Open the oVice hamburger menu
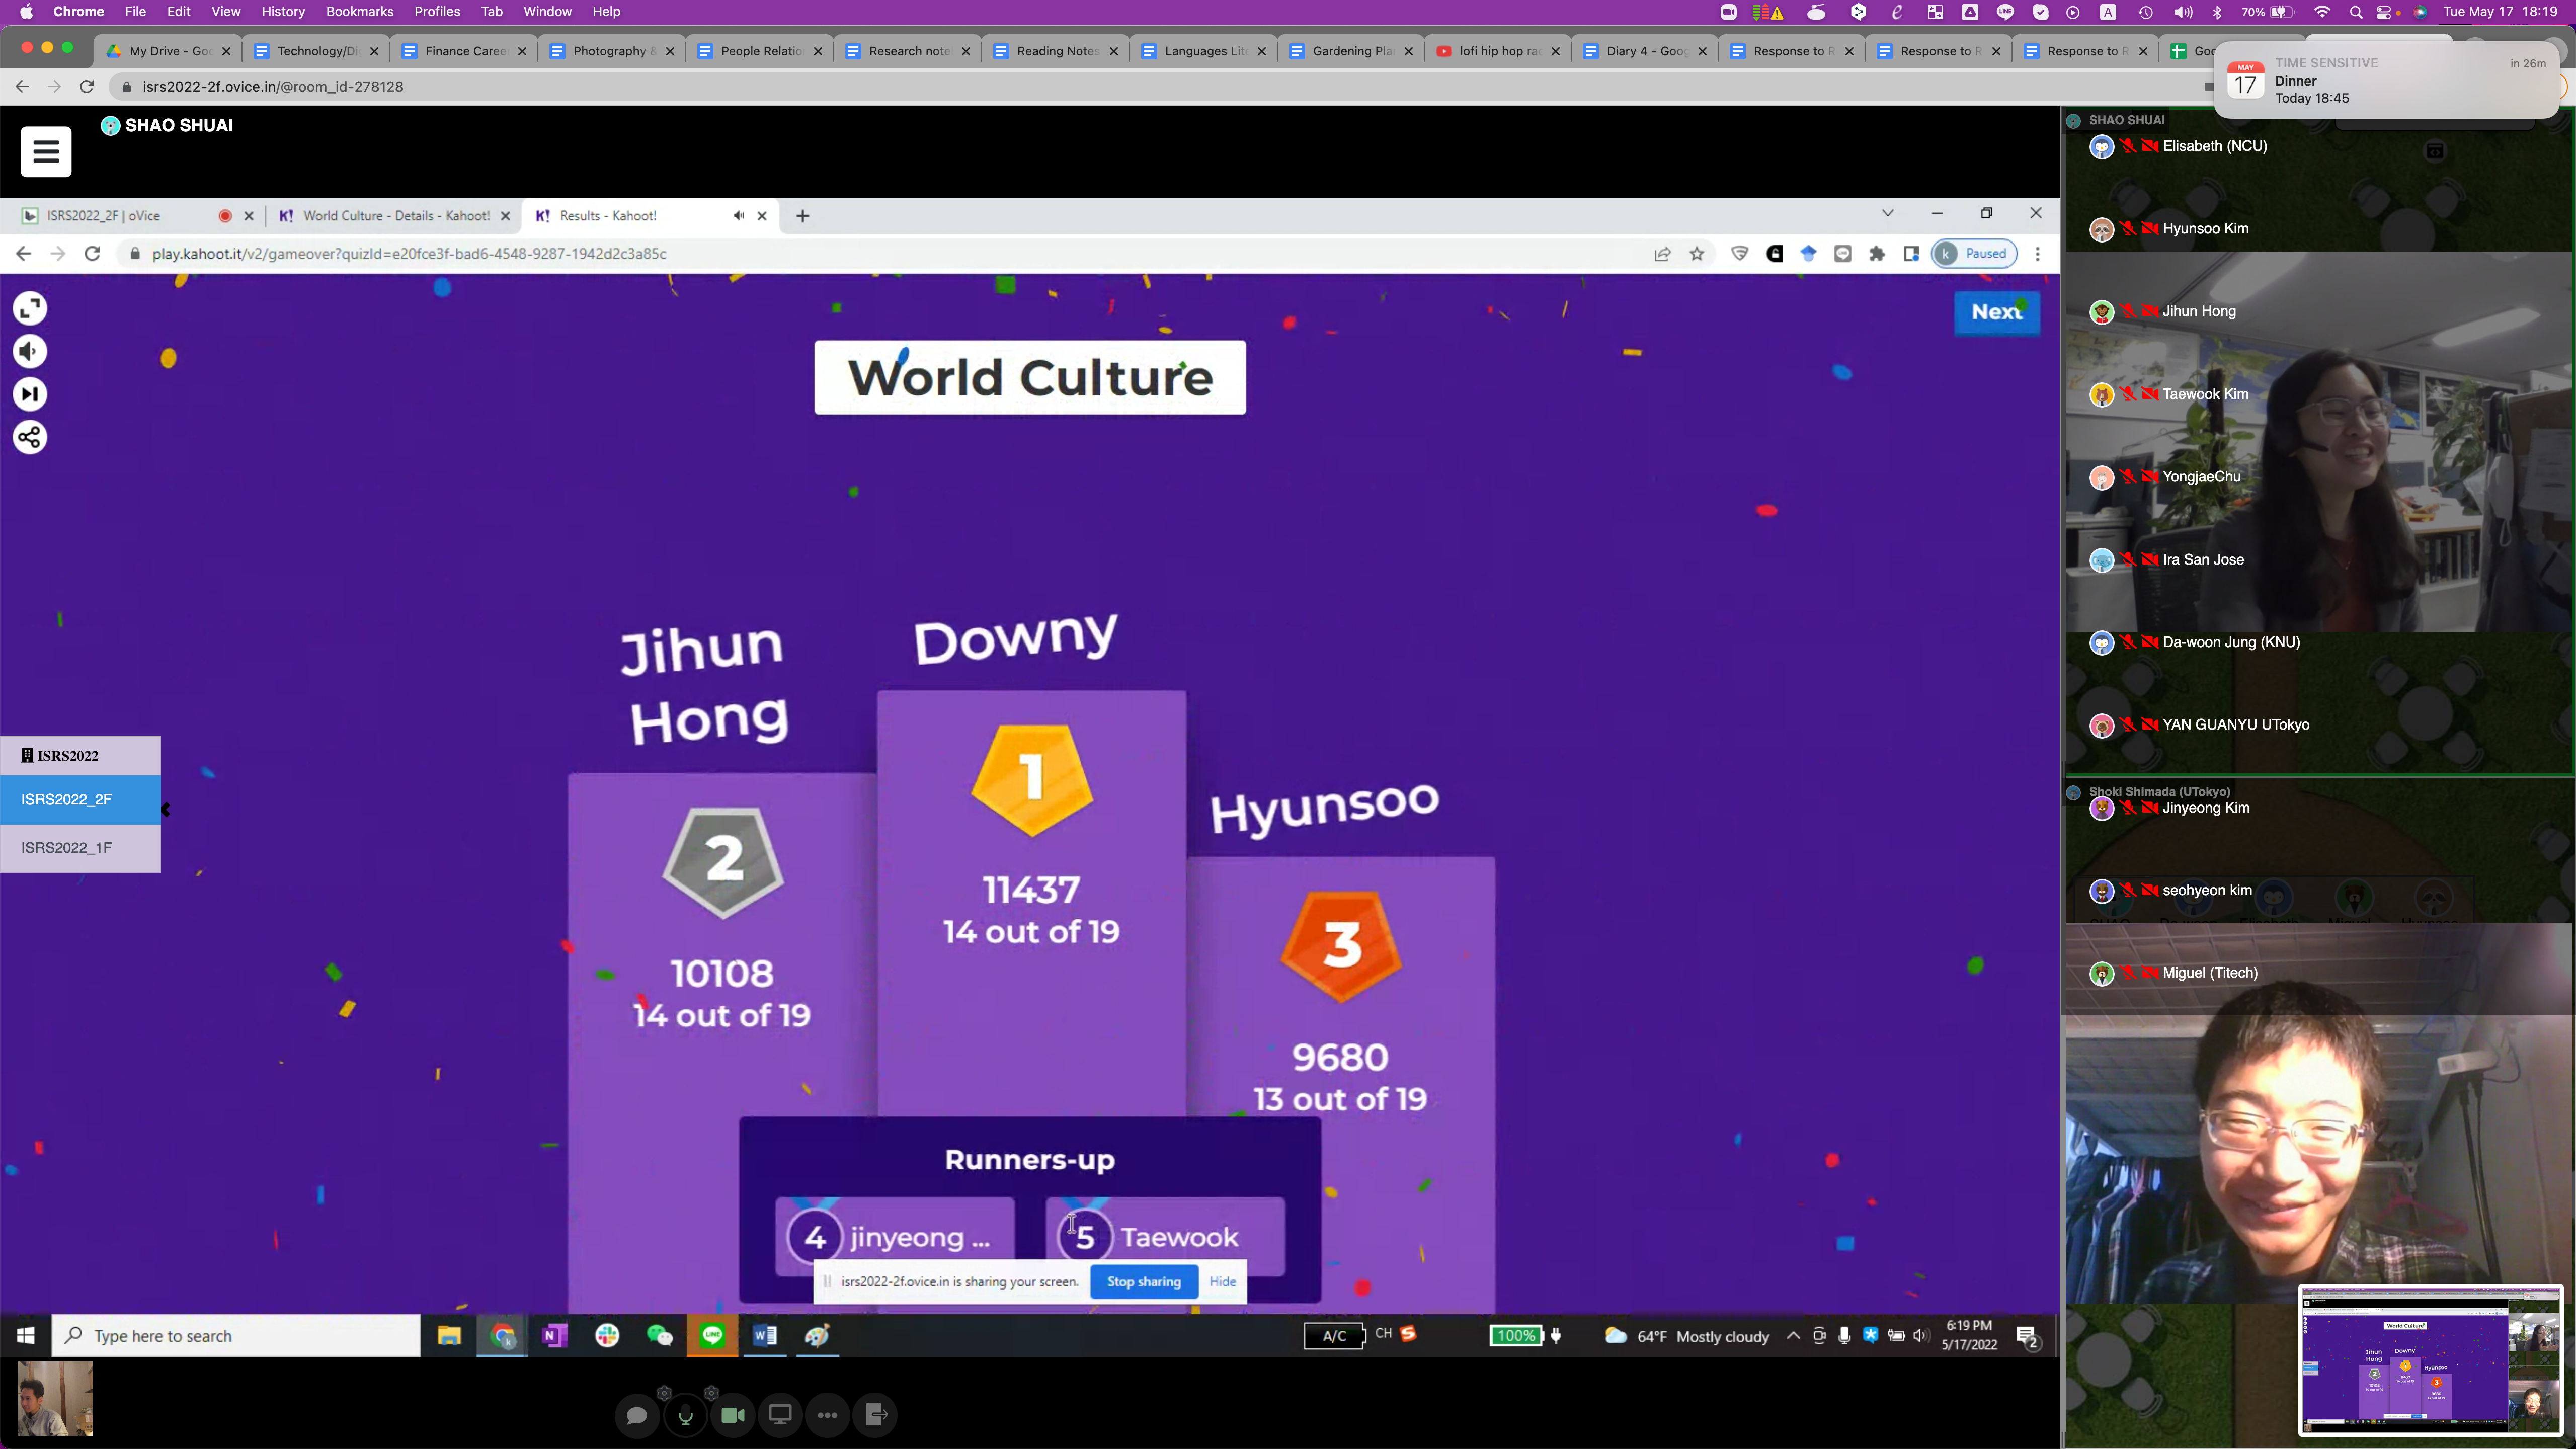This screenshot has height=1449, width=2576. [46, 151]
